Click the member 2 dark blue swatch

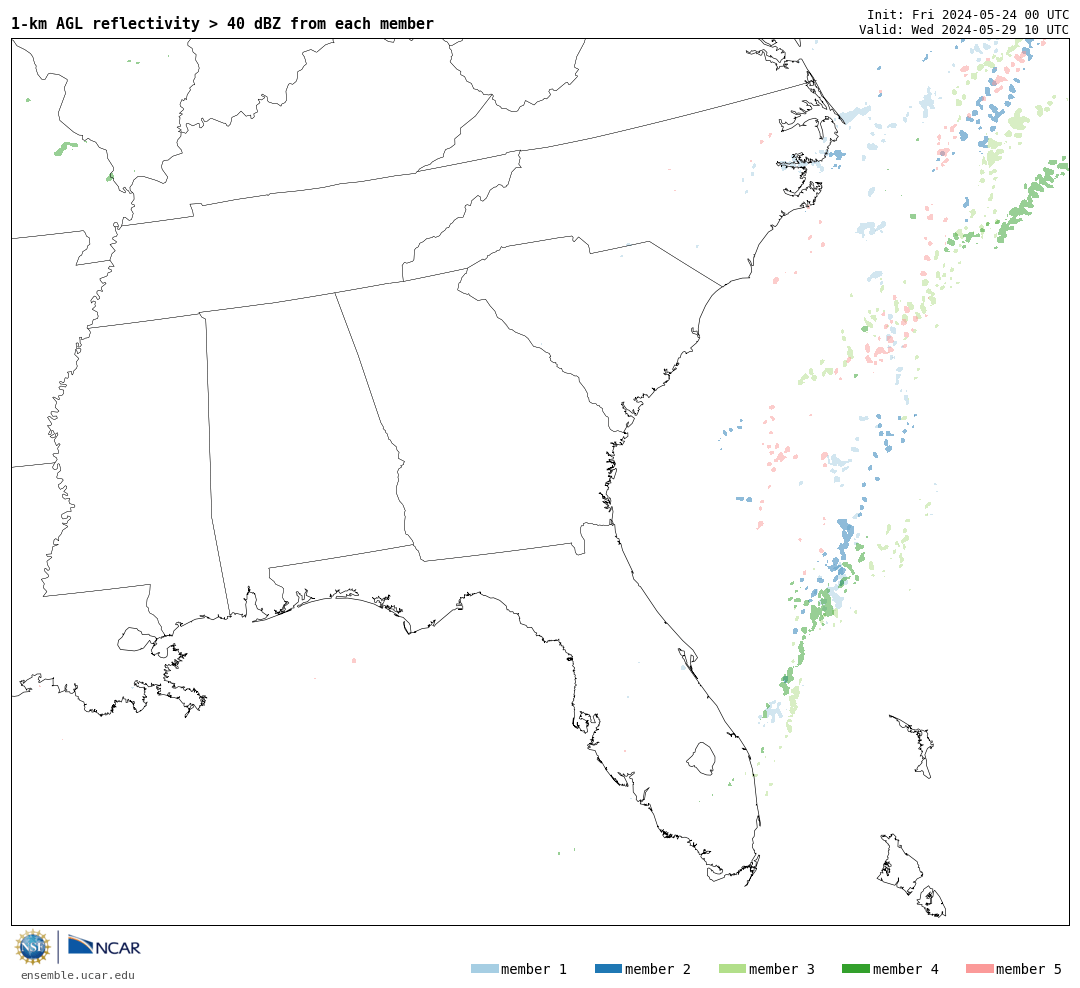point(608,969)
